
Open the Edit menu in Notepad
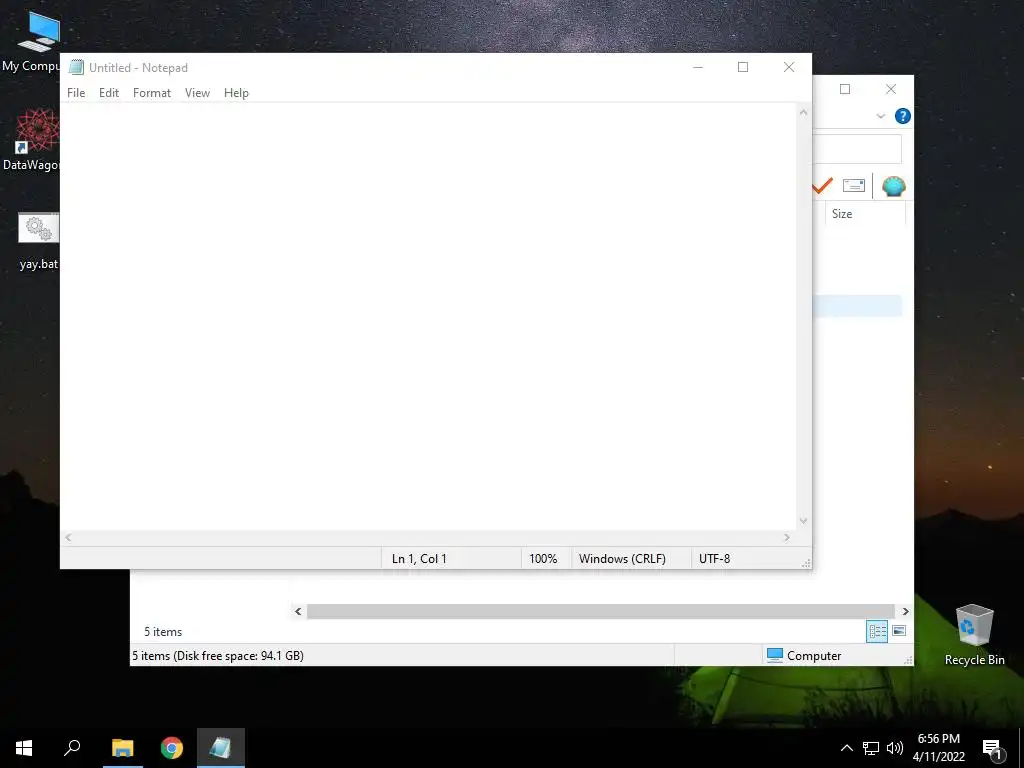[108, 93]
